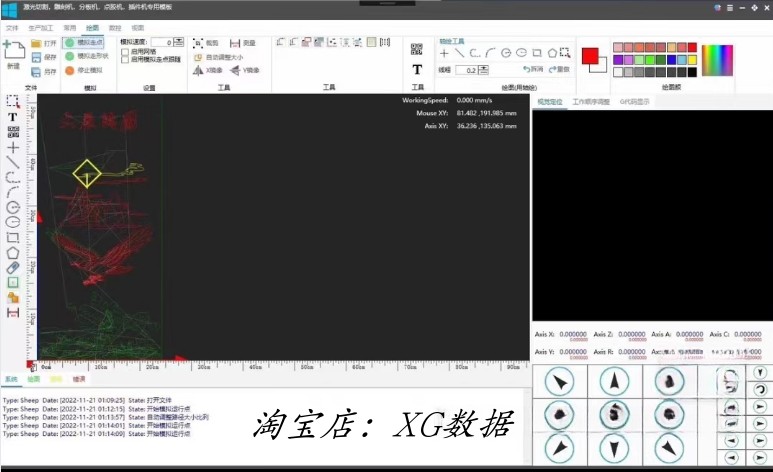Open a file with 打开
The image size is (773, 472).
coord(43,43)
